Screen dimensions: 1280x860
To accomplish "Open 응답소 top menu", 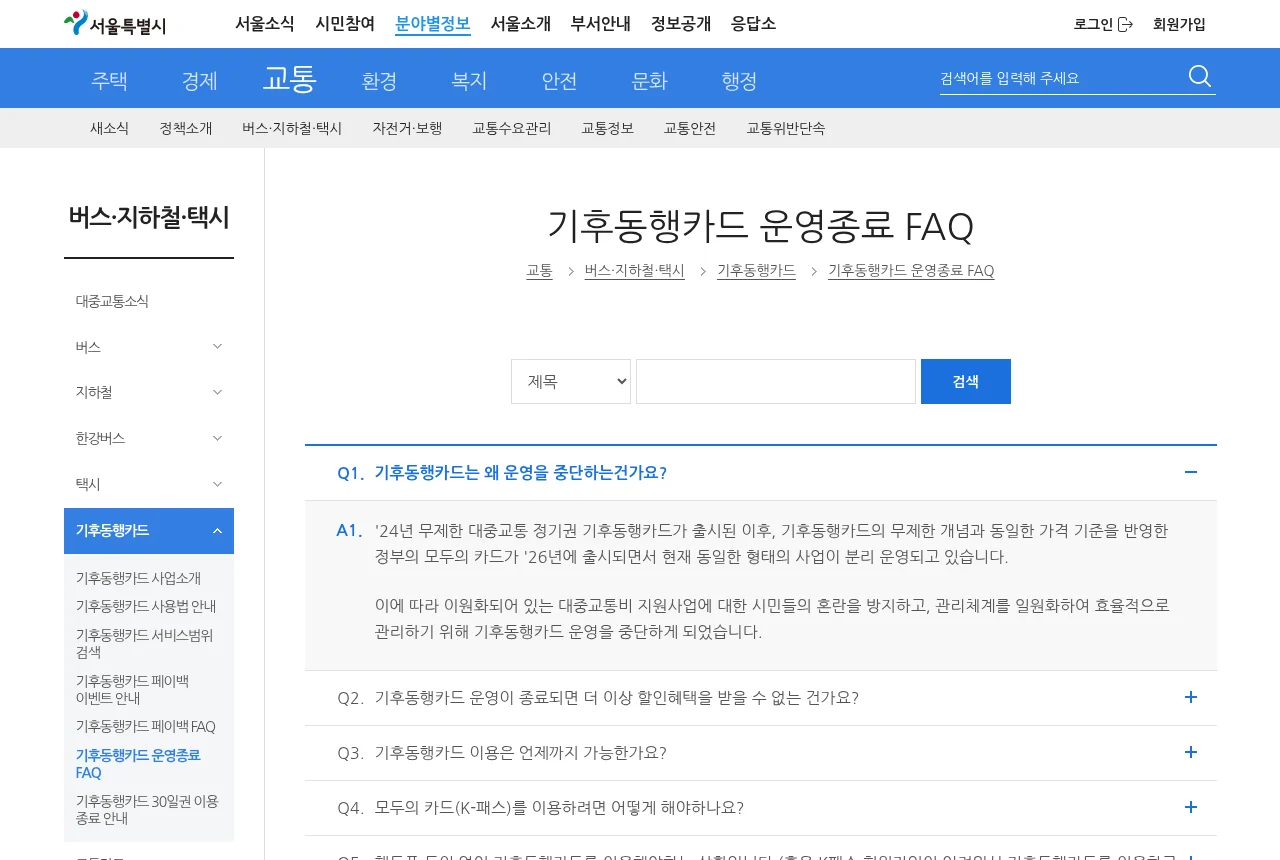I will (753, 24).
